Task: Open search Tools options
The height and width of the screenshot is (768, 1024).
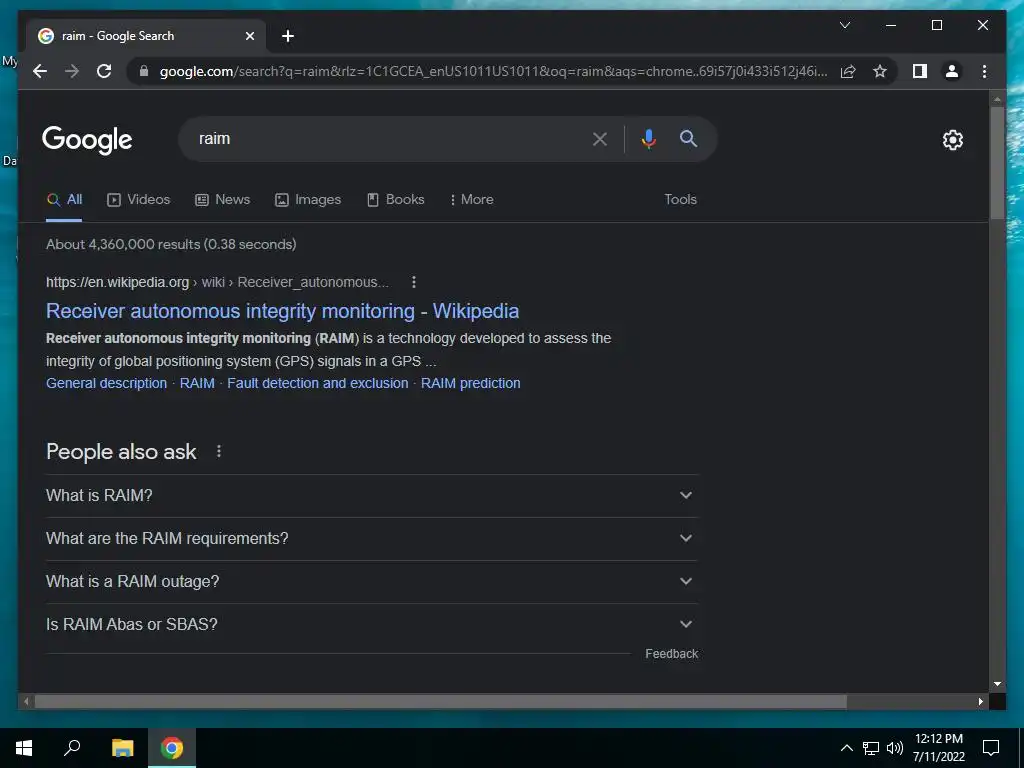Action: (x=680, y=200)
